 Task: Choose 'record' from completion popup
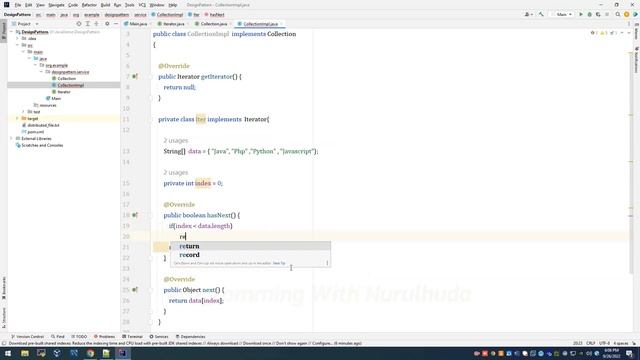pos(250,255)
